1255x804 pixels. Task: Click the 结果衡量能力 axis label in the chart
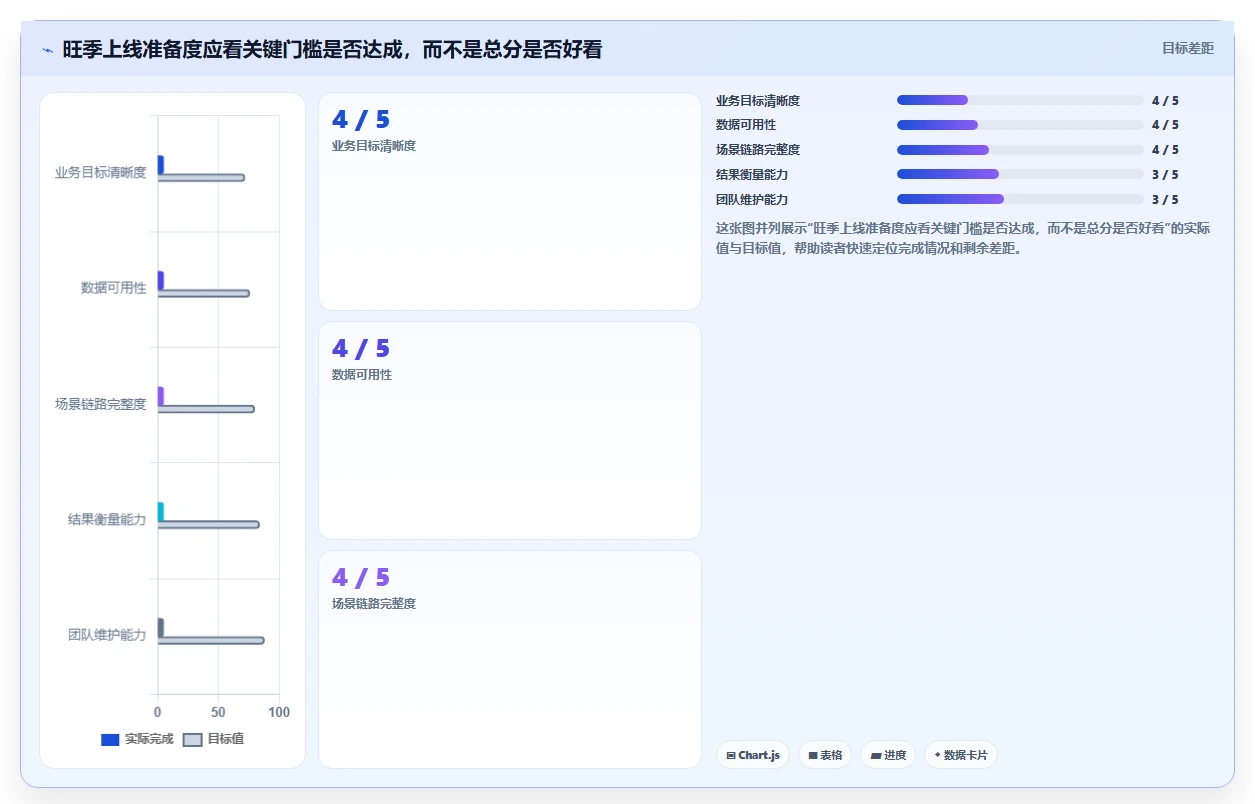(107, 519)
